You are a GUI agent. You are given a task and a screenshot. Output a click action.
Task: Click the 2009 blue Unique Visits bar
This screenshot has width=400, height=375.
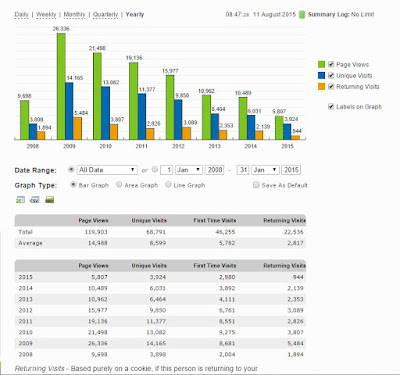point(69,111)
